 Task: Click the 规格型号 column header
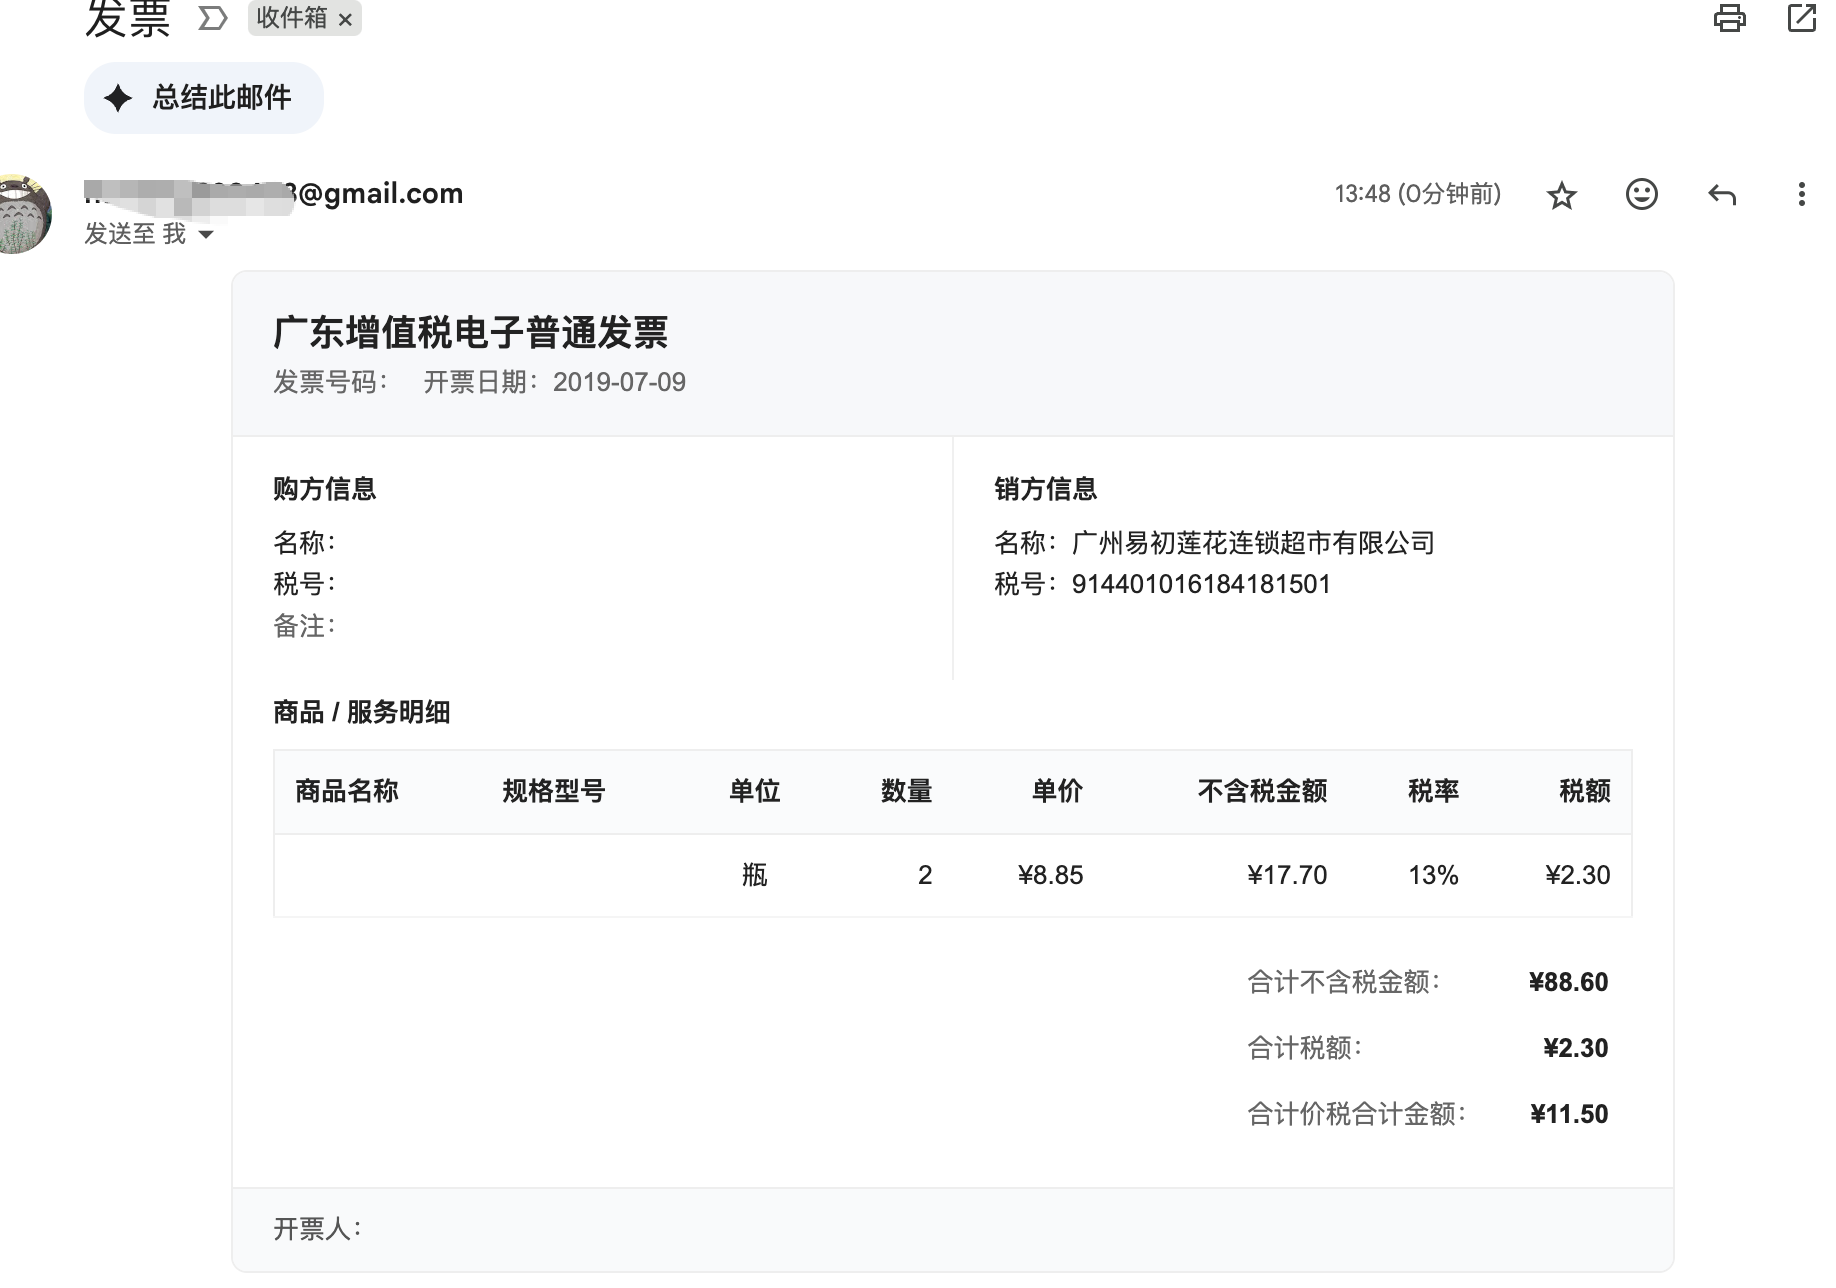click(x=554, y=791)
